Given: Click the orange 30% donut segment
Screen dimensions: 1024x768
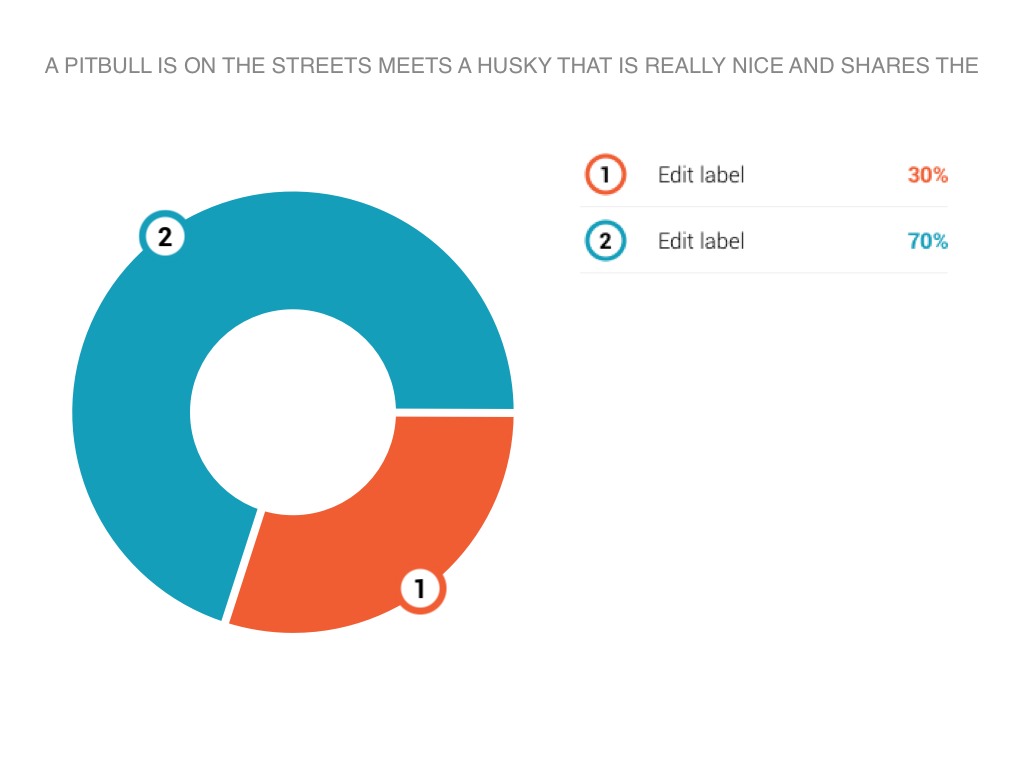Looking at the screenshot, I should (400, 520).
